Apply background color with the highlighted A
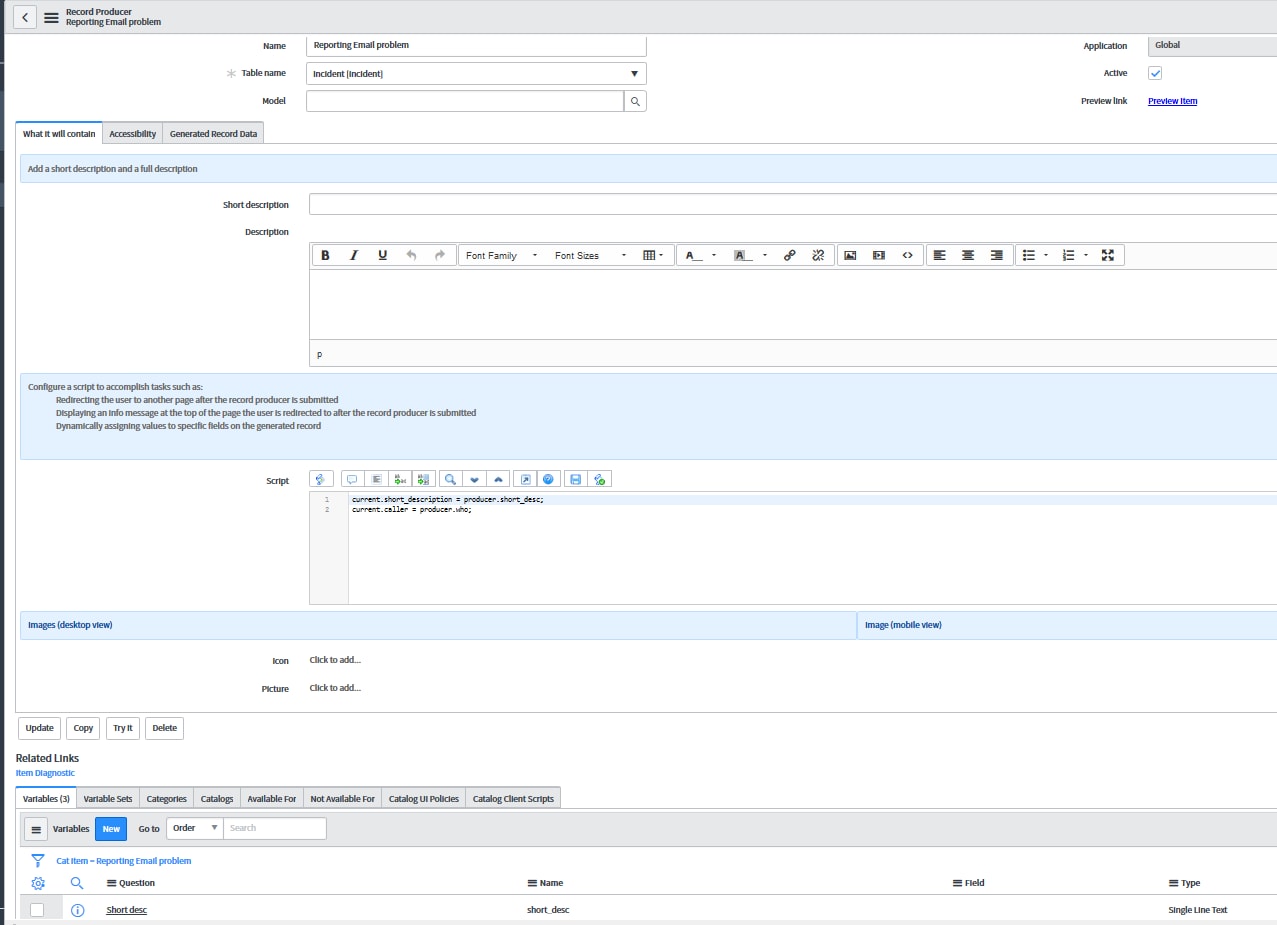The height and width of the screenshot is (925, 1277). (744, 256)
